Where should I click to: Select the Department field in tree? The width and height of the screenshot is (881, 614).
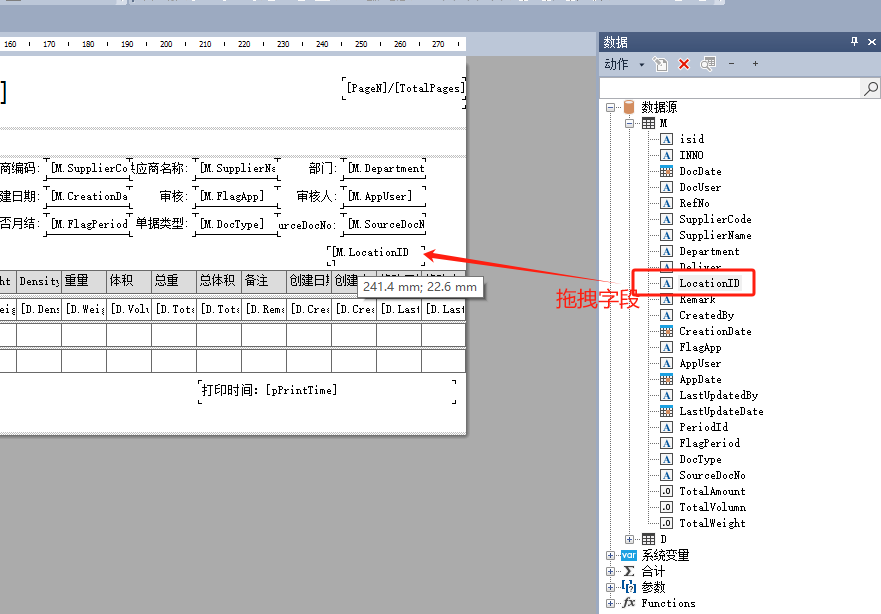[x=709, y=251]
